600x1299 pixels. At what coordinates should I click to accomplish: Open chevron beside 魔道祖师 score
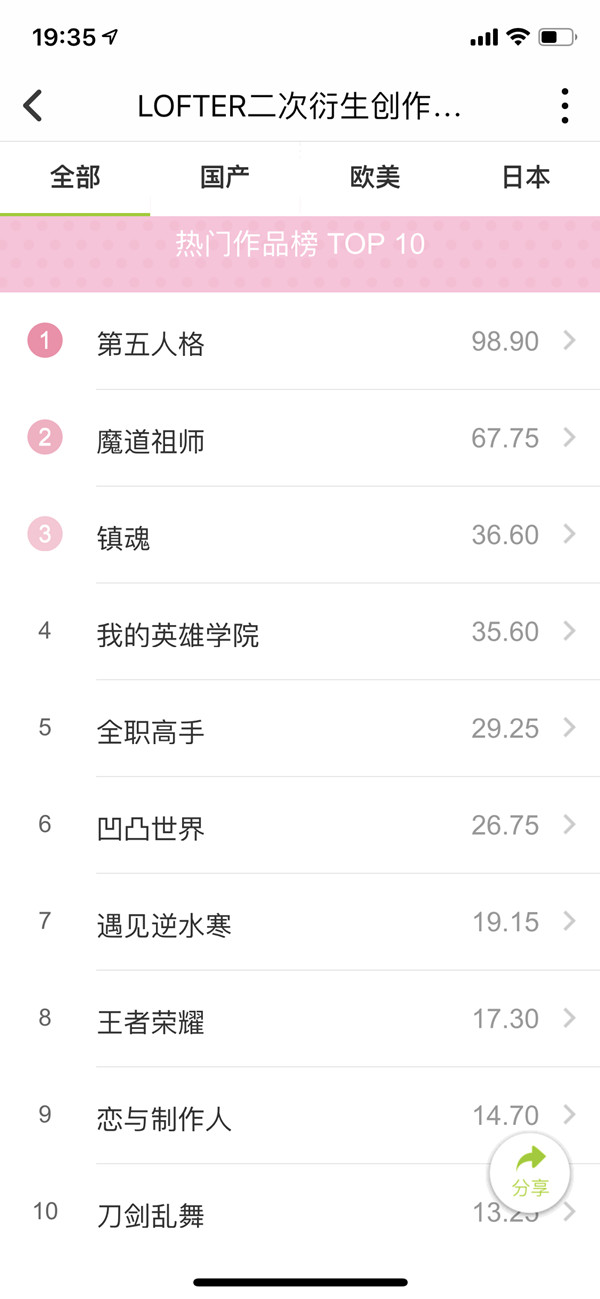(570, 438)
